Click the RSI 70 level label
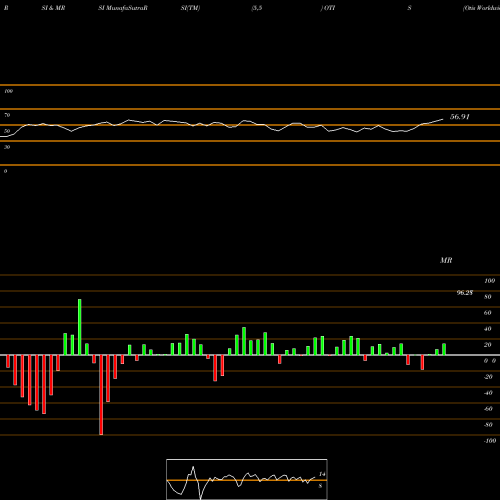500x500 pixels. point(7,115)
